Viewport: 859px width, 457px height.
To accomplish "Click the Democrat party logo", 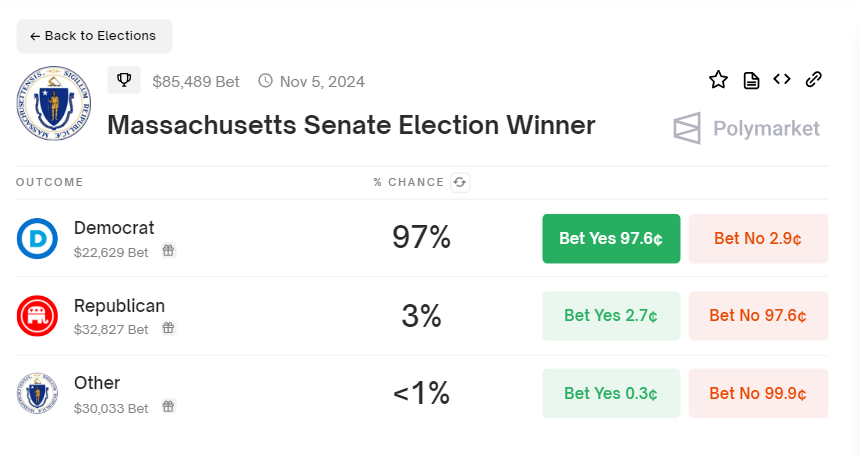I will pos(38,238).
